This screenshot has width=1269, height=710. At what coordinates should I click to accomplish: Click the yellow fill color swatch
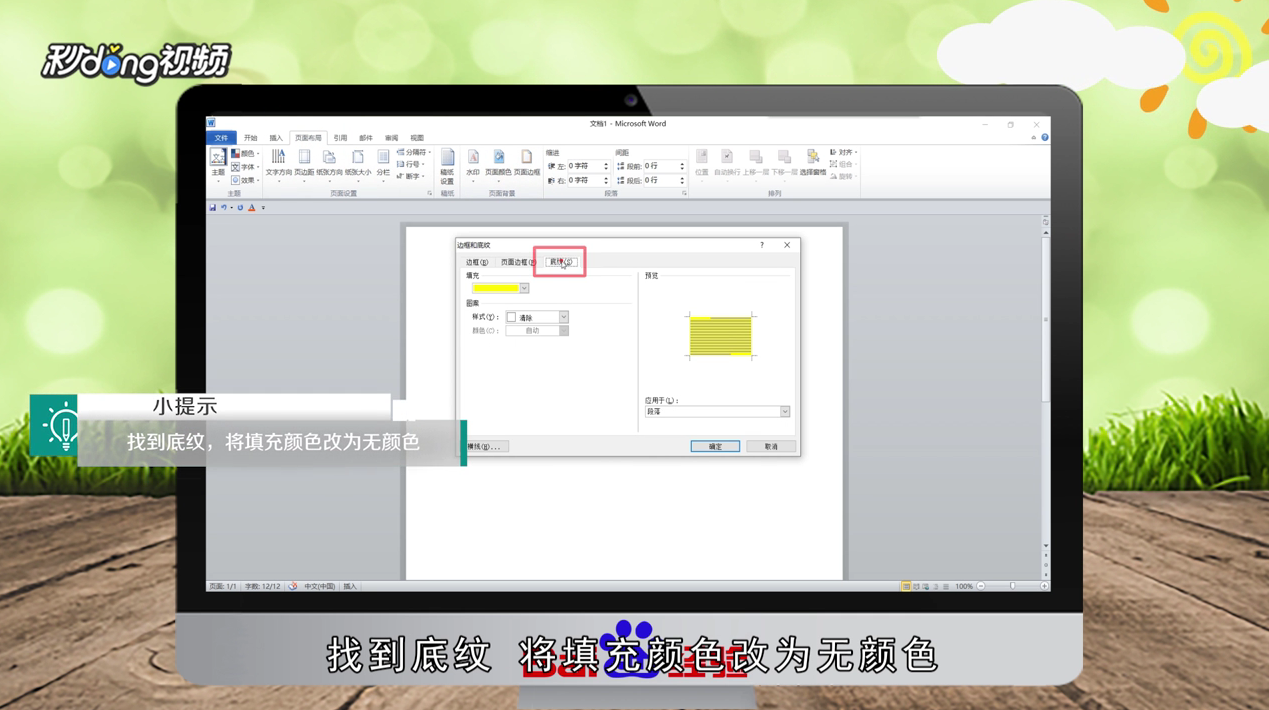tap(495, 288)
